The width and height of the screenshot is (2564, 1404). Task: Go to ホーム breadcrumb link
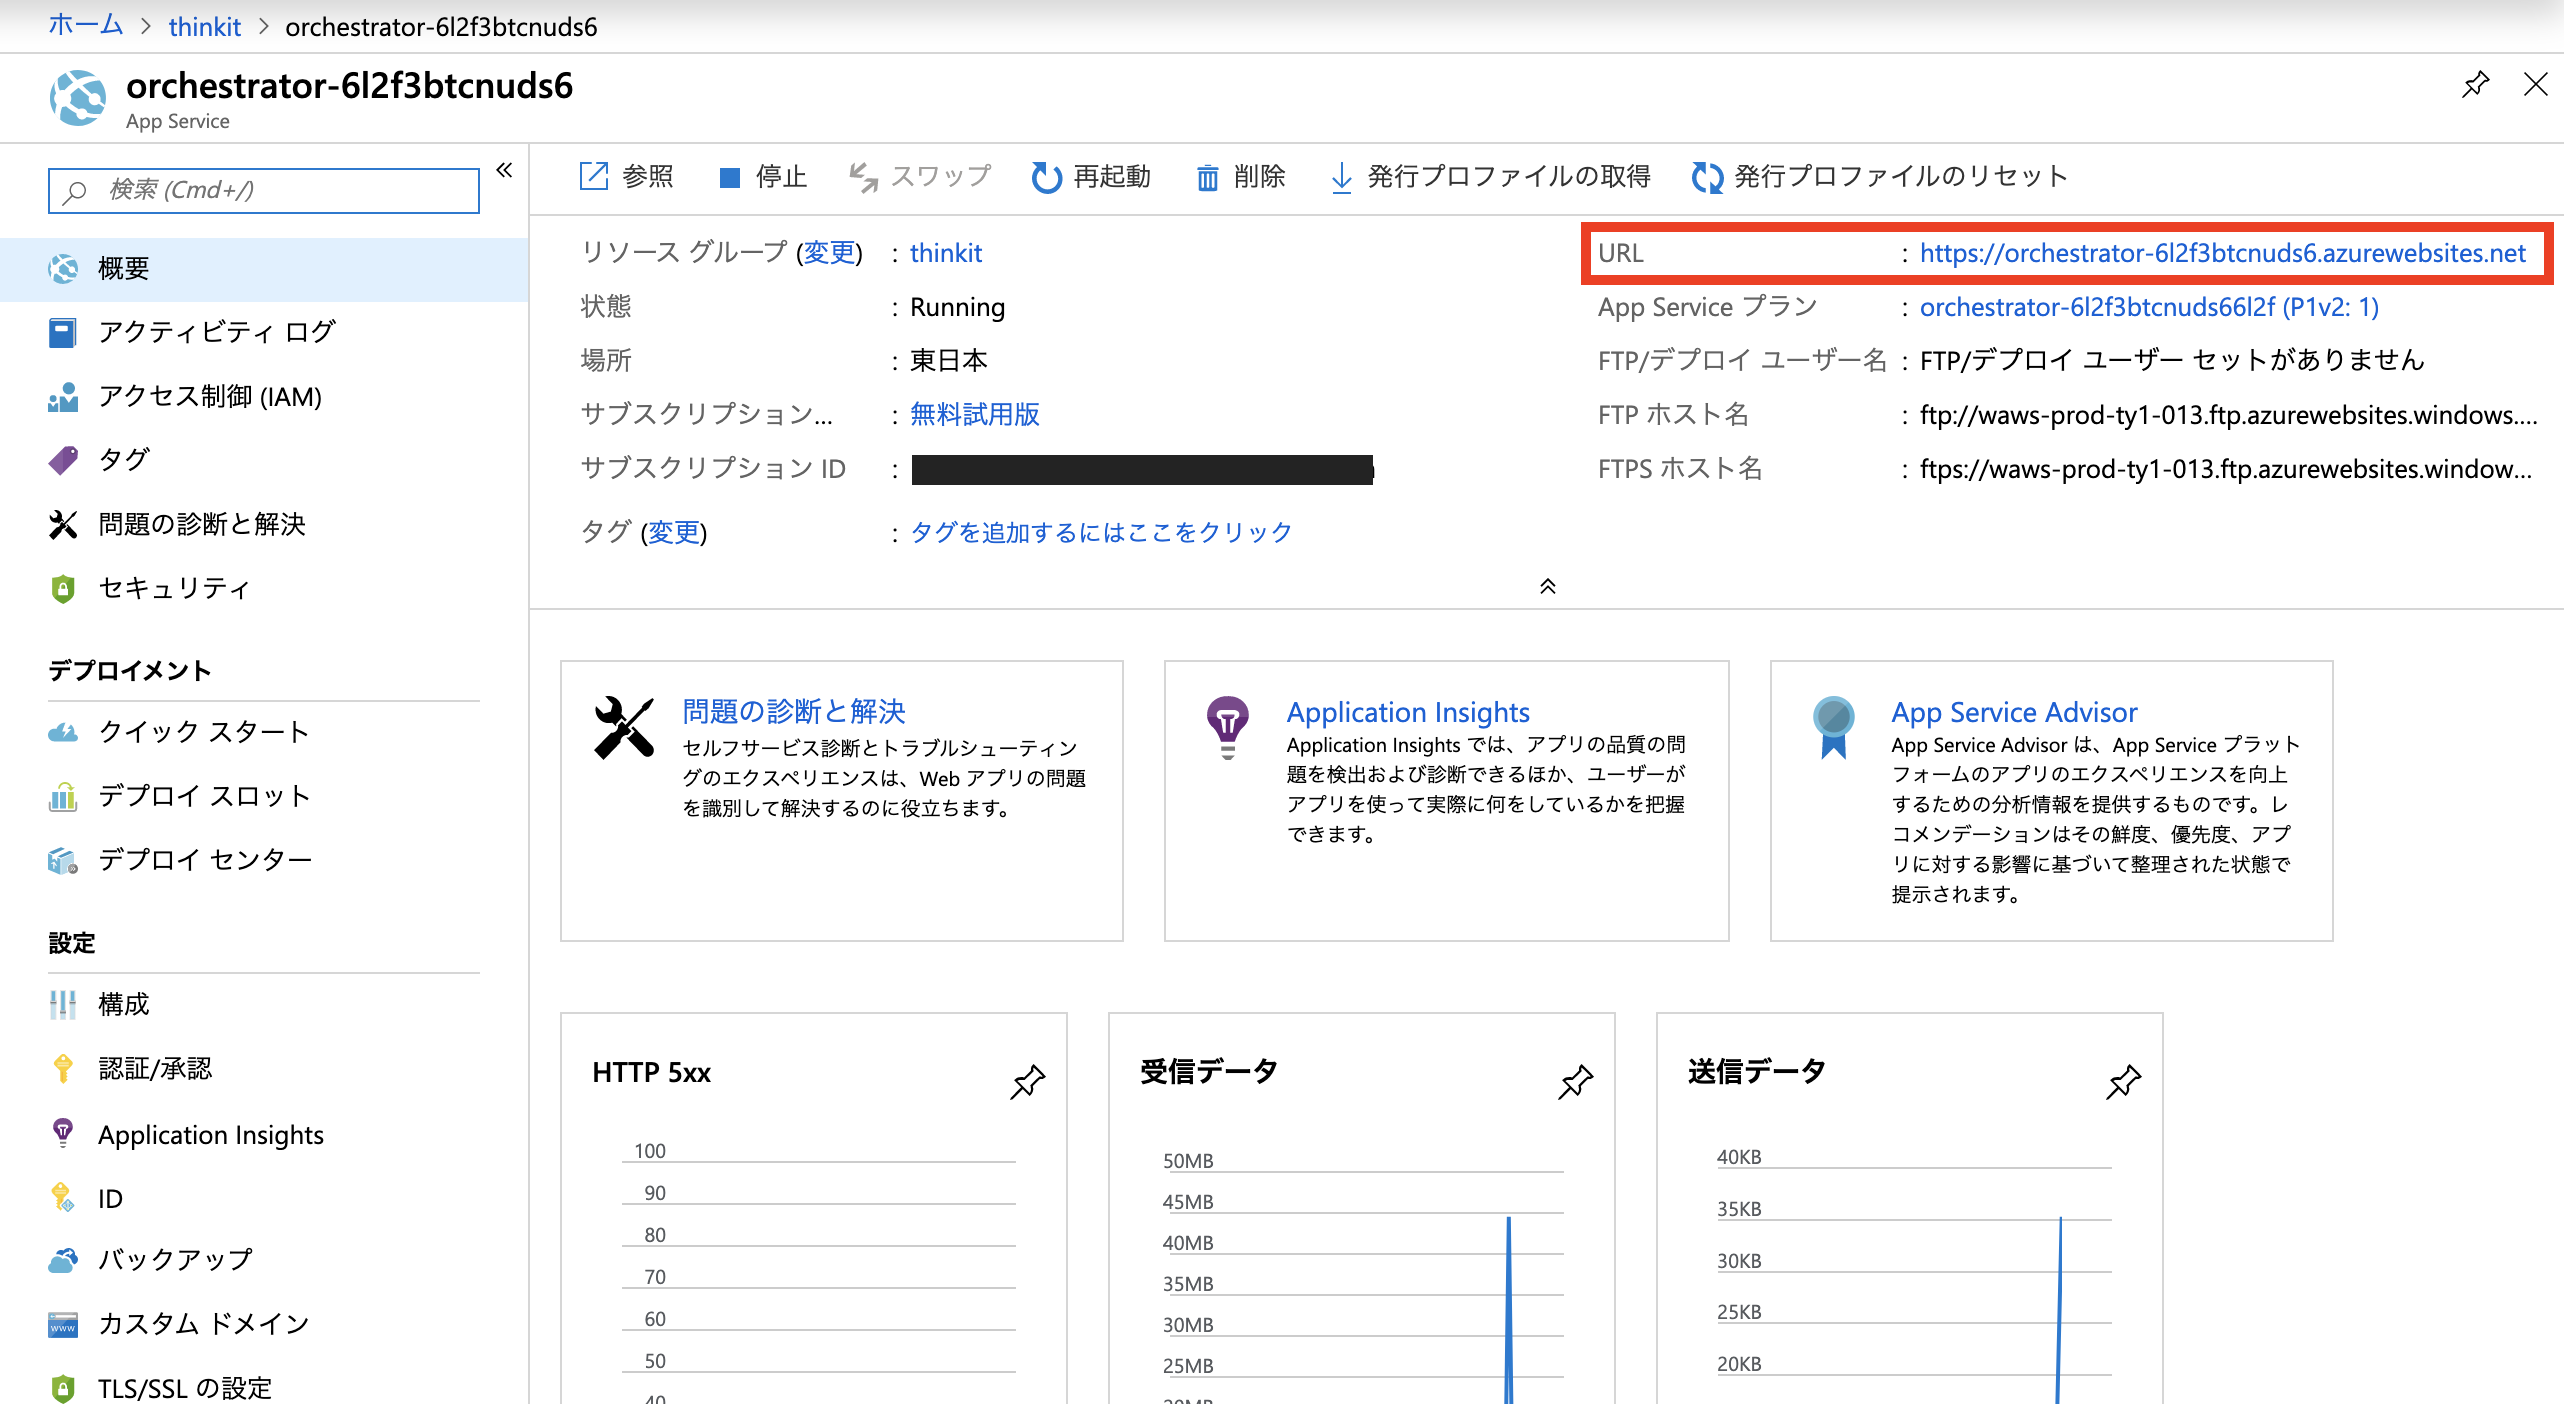pos(86,26)
